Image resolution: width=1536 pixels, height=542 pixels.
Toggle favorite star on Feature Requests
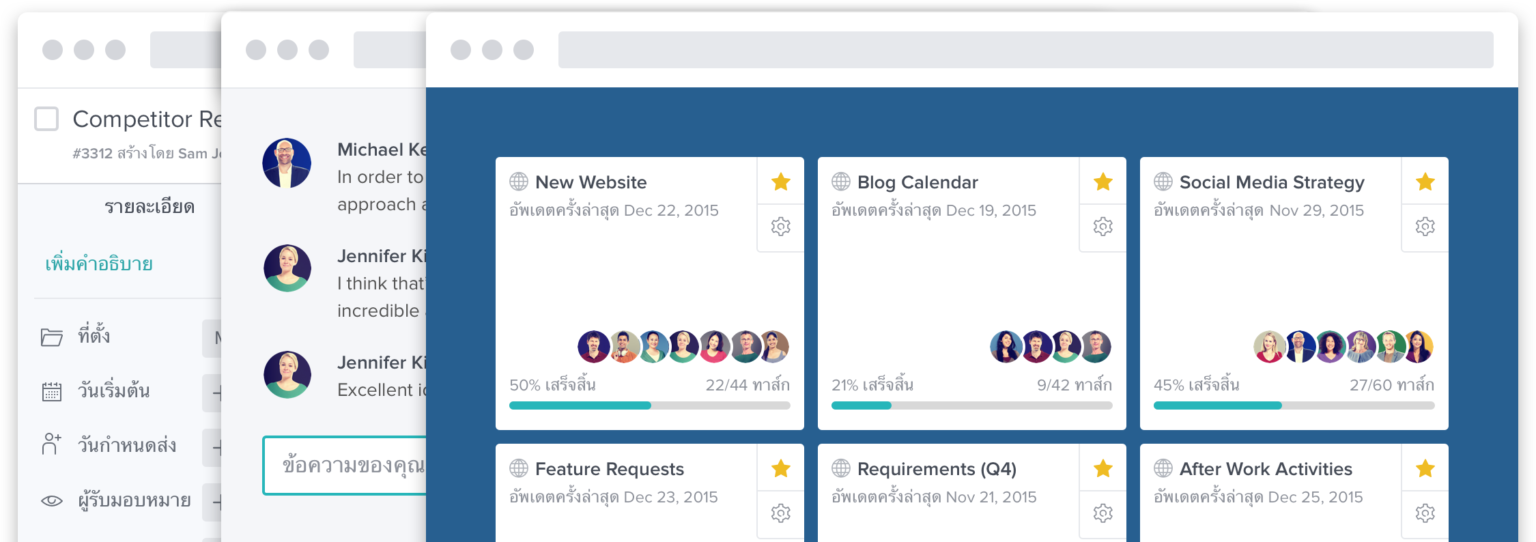tap(781, 468)
